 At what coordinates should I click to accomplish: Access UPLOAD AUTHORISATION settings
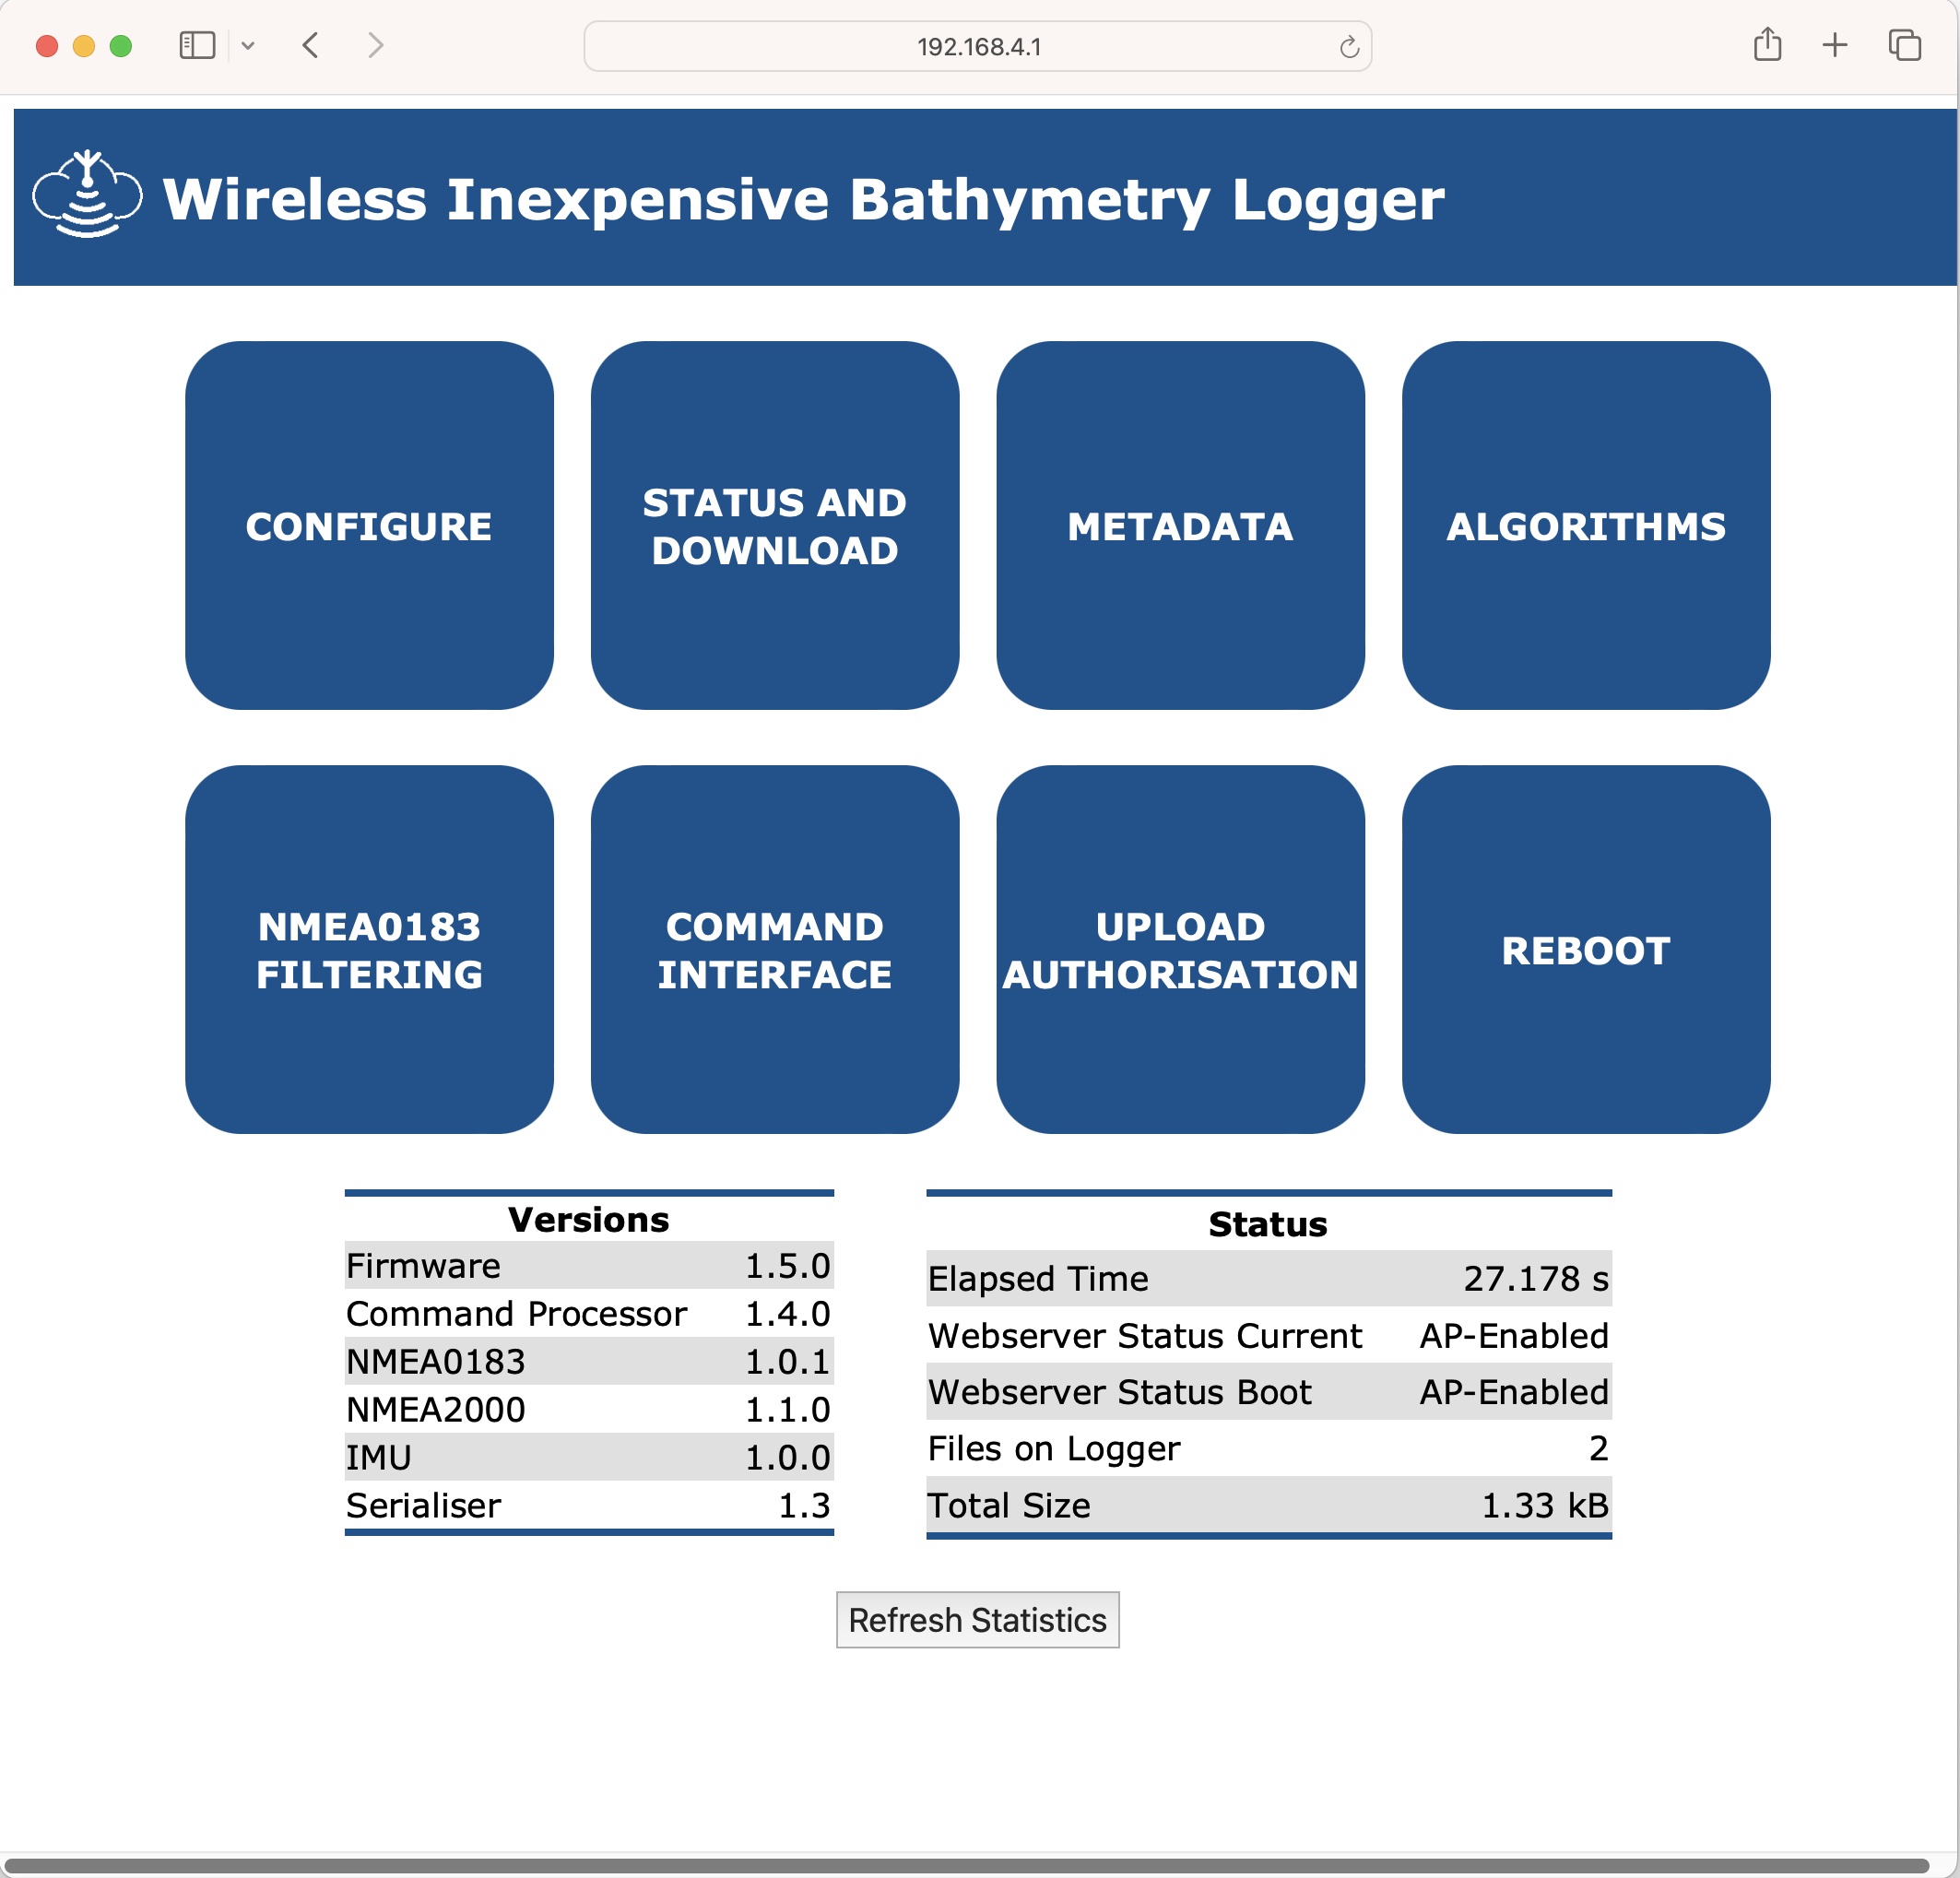tap(1183, 949)
